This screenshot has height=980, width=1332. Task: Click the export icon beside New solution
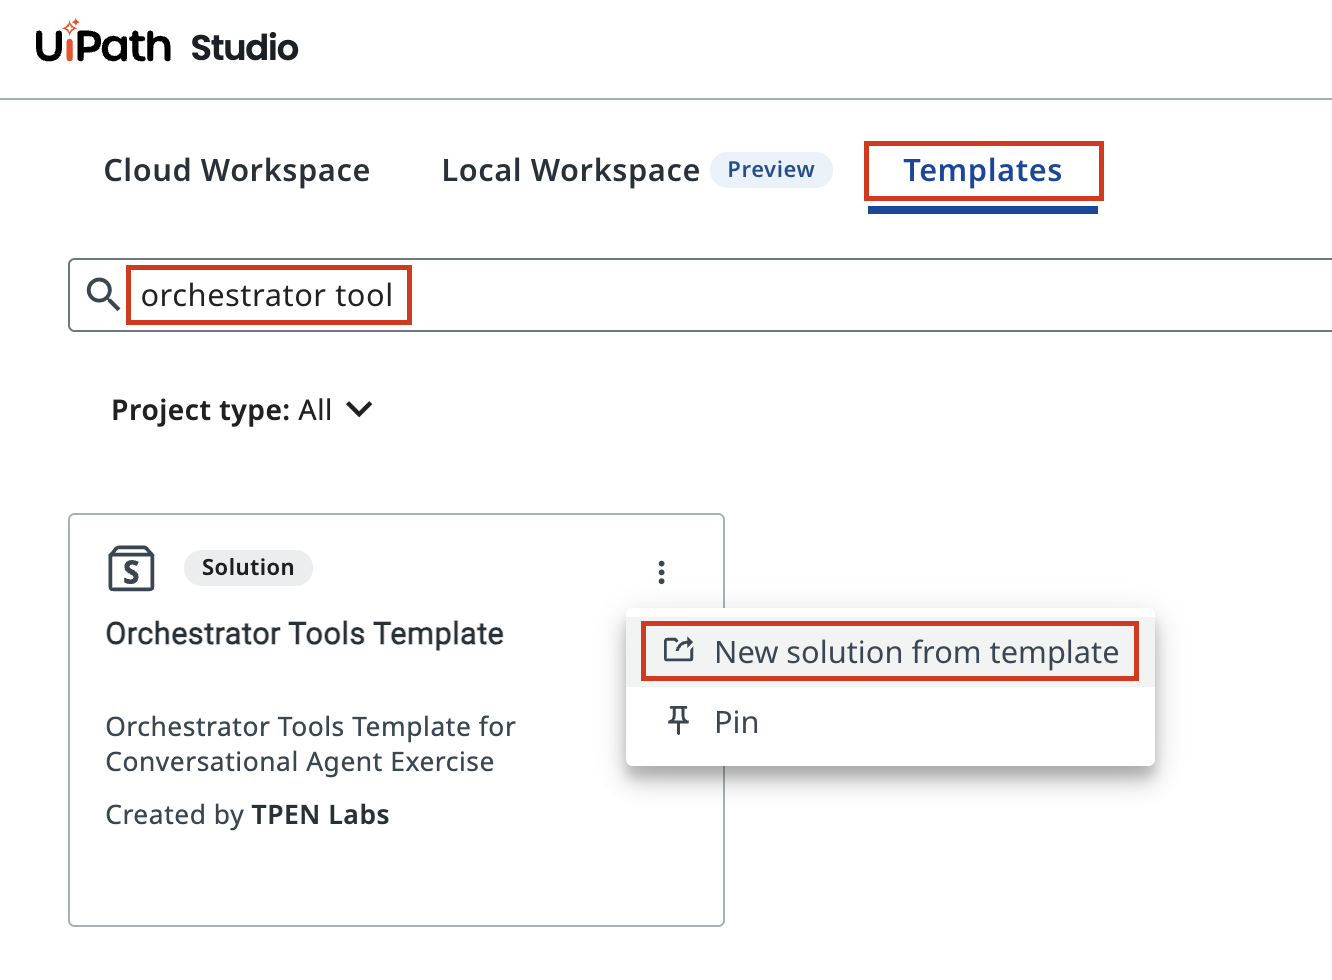(679, 651)
